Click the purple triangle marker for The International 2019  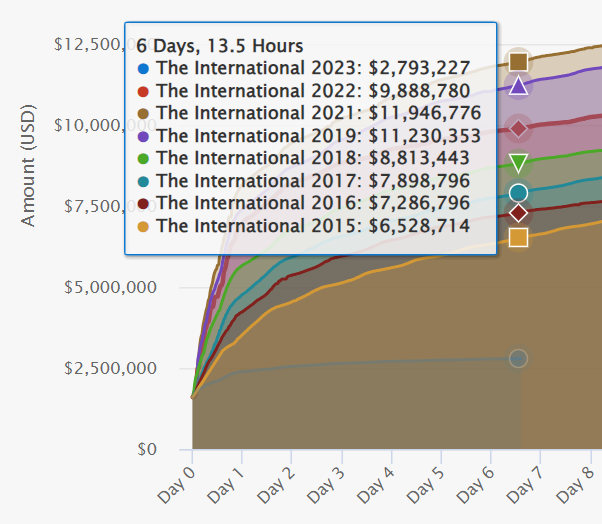point(518,86)
